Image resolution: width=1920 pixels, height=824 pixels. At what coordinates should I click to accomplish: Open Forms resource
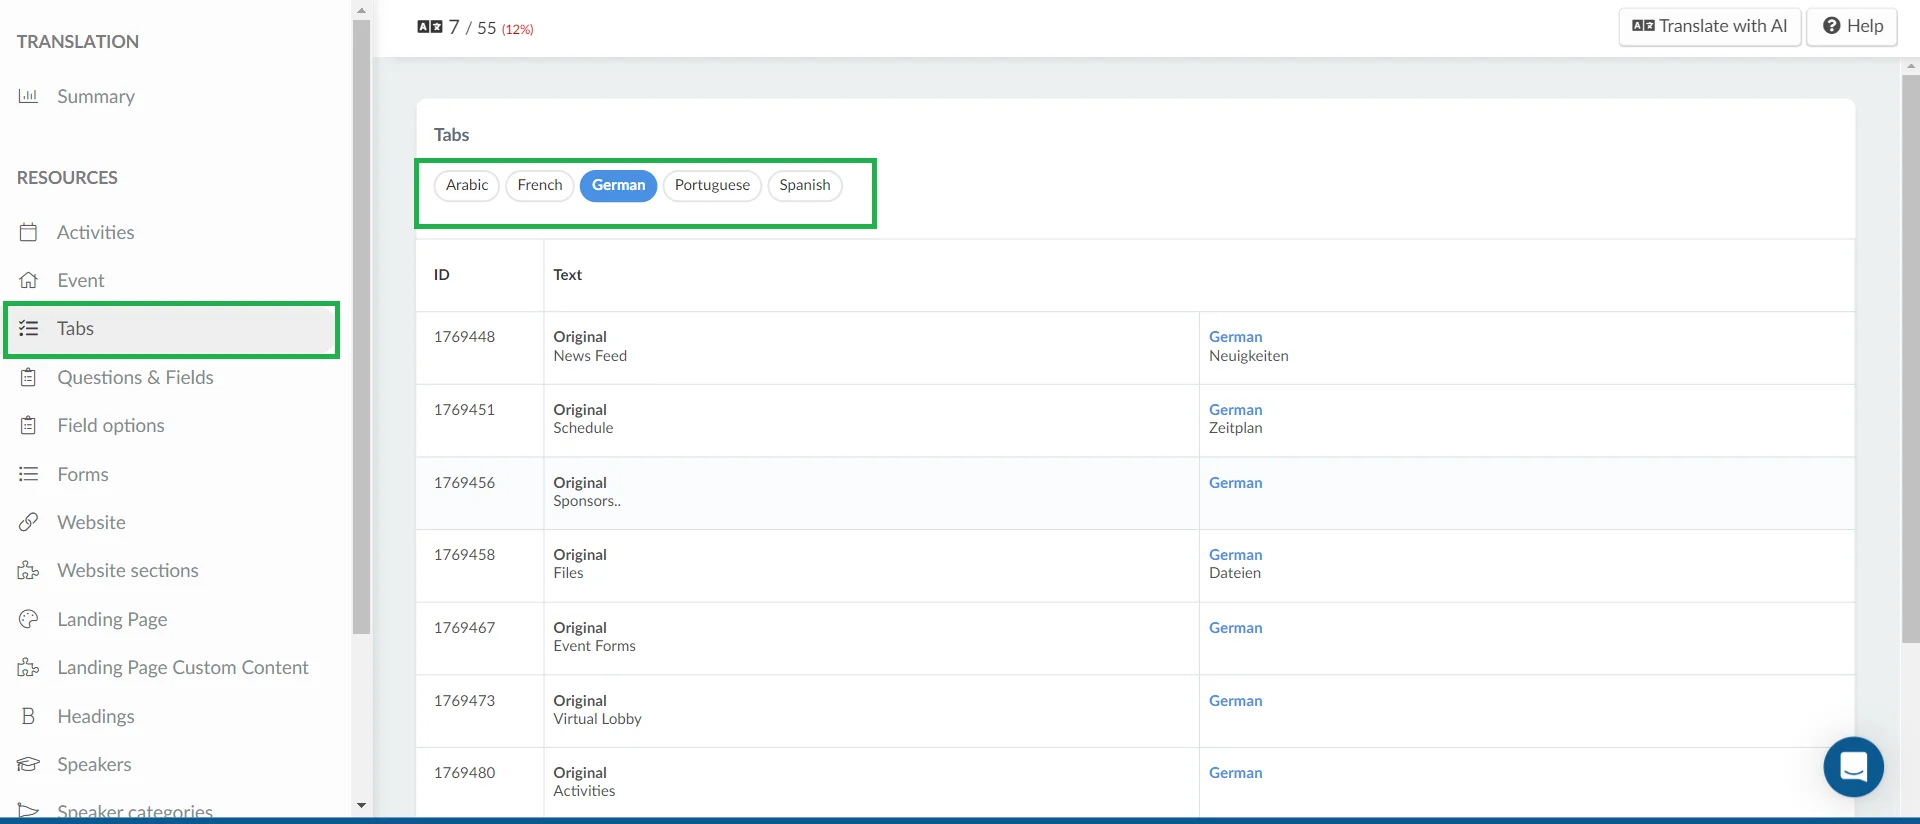(x=83, y=474)
